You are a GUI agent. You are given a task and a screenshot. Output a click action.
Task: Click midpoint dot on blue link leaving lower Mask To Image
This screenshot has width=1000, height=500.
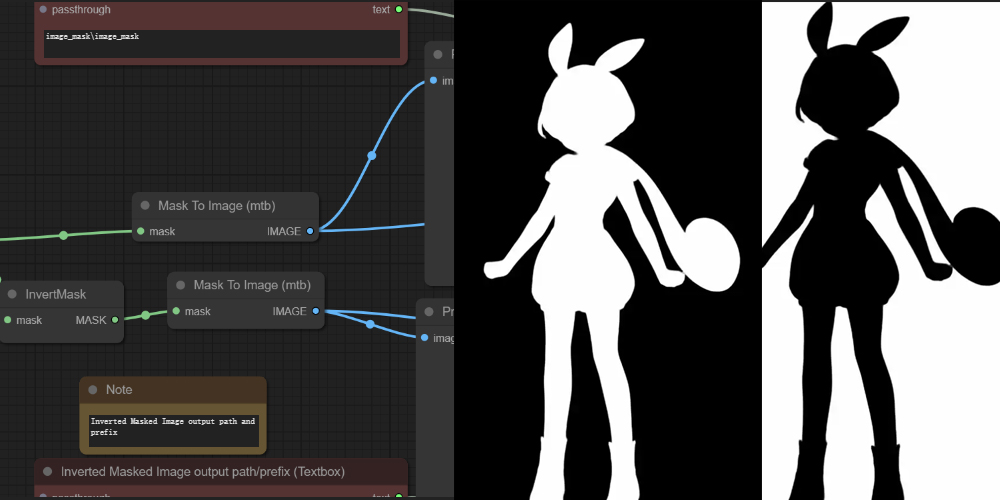tap(370, 325)
